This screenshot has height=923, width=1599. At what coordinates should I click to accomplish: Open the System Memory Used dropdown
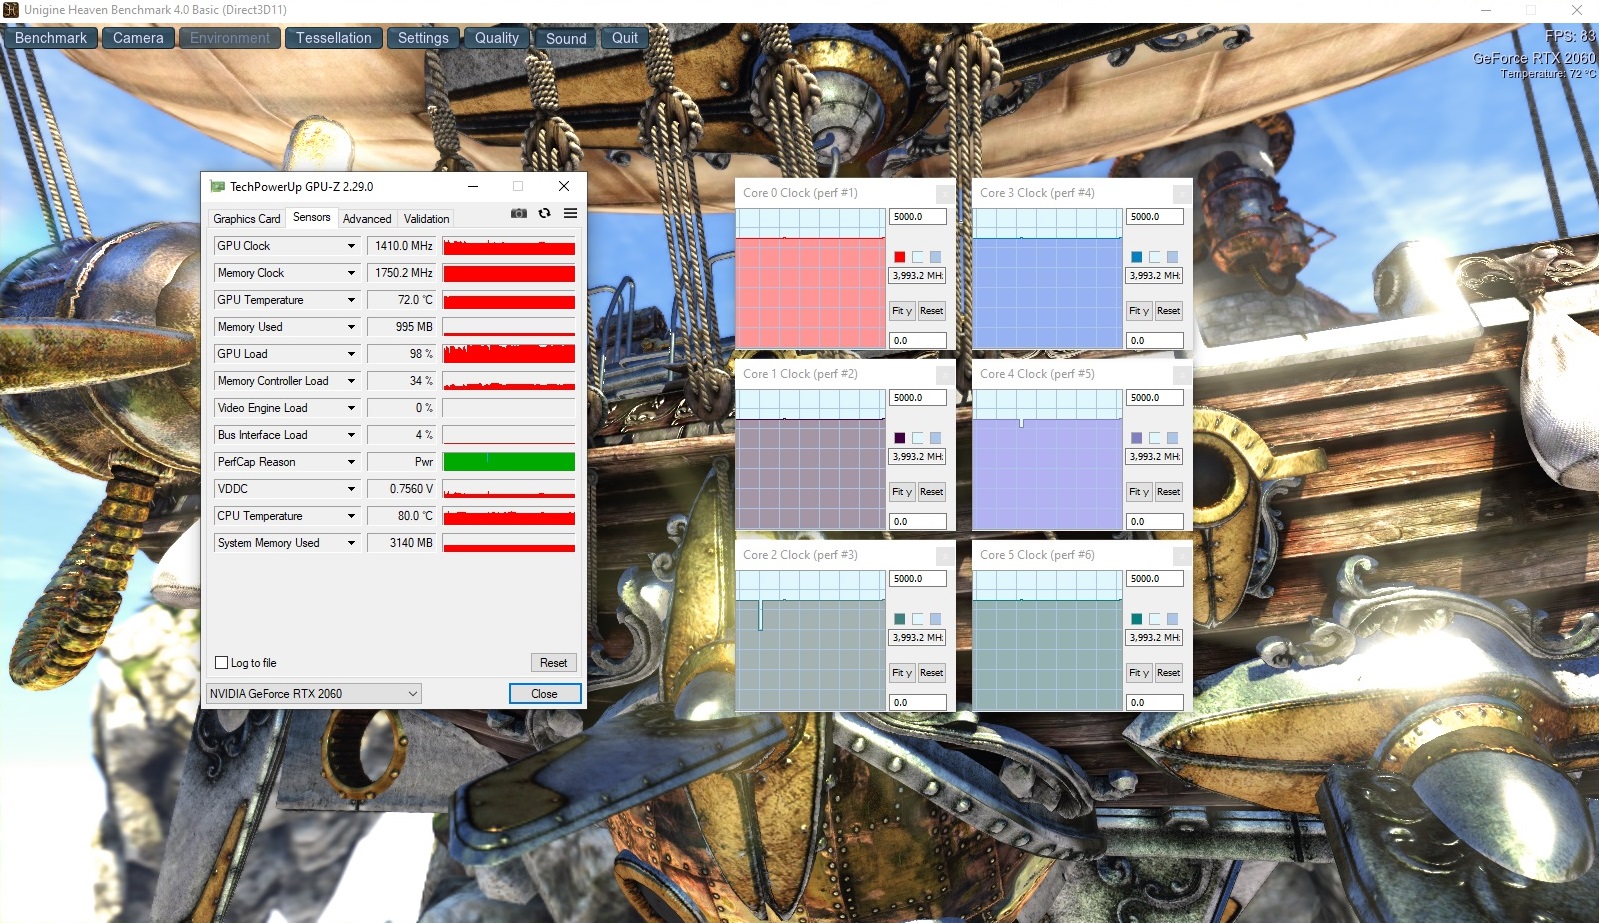click(351, 543)
